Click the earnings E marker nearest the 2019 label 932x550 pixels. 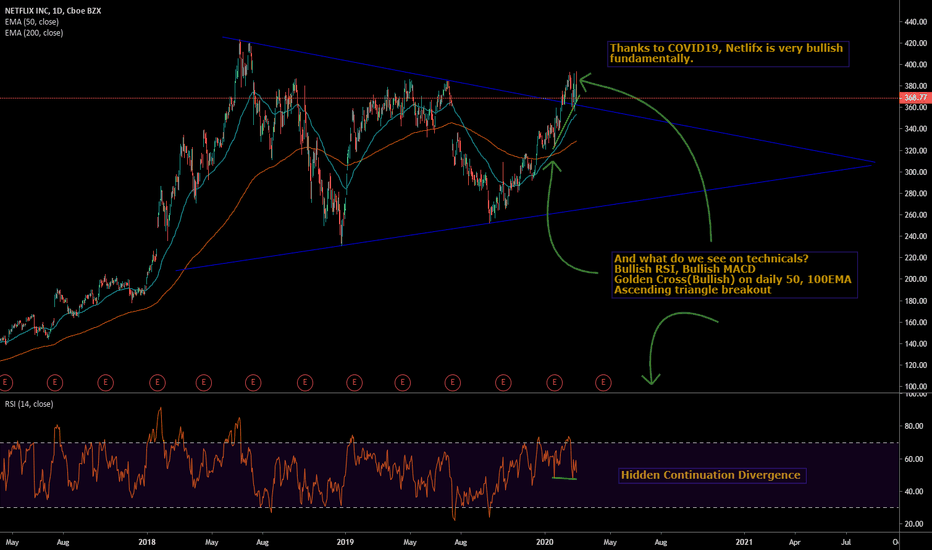(354, 382)
